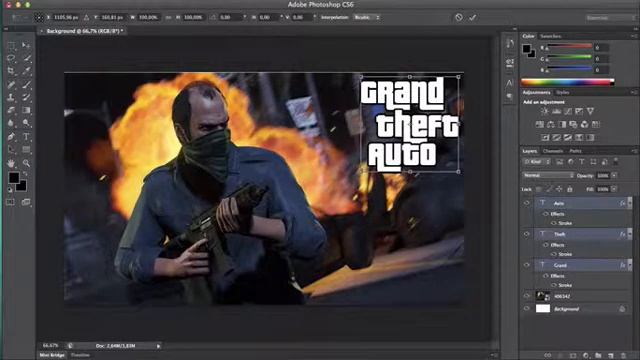
Task: Select the Brush tool
Action: pyautogui.click(x=26, y=84)
